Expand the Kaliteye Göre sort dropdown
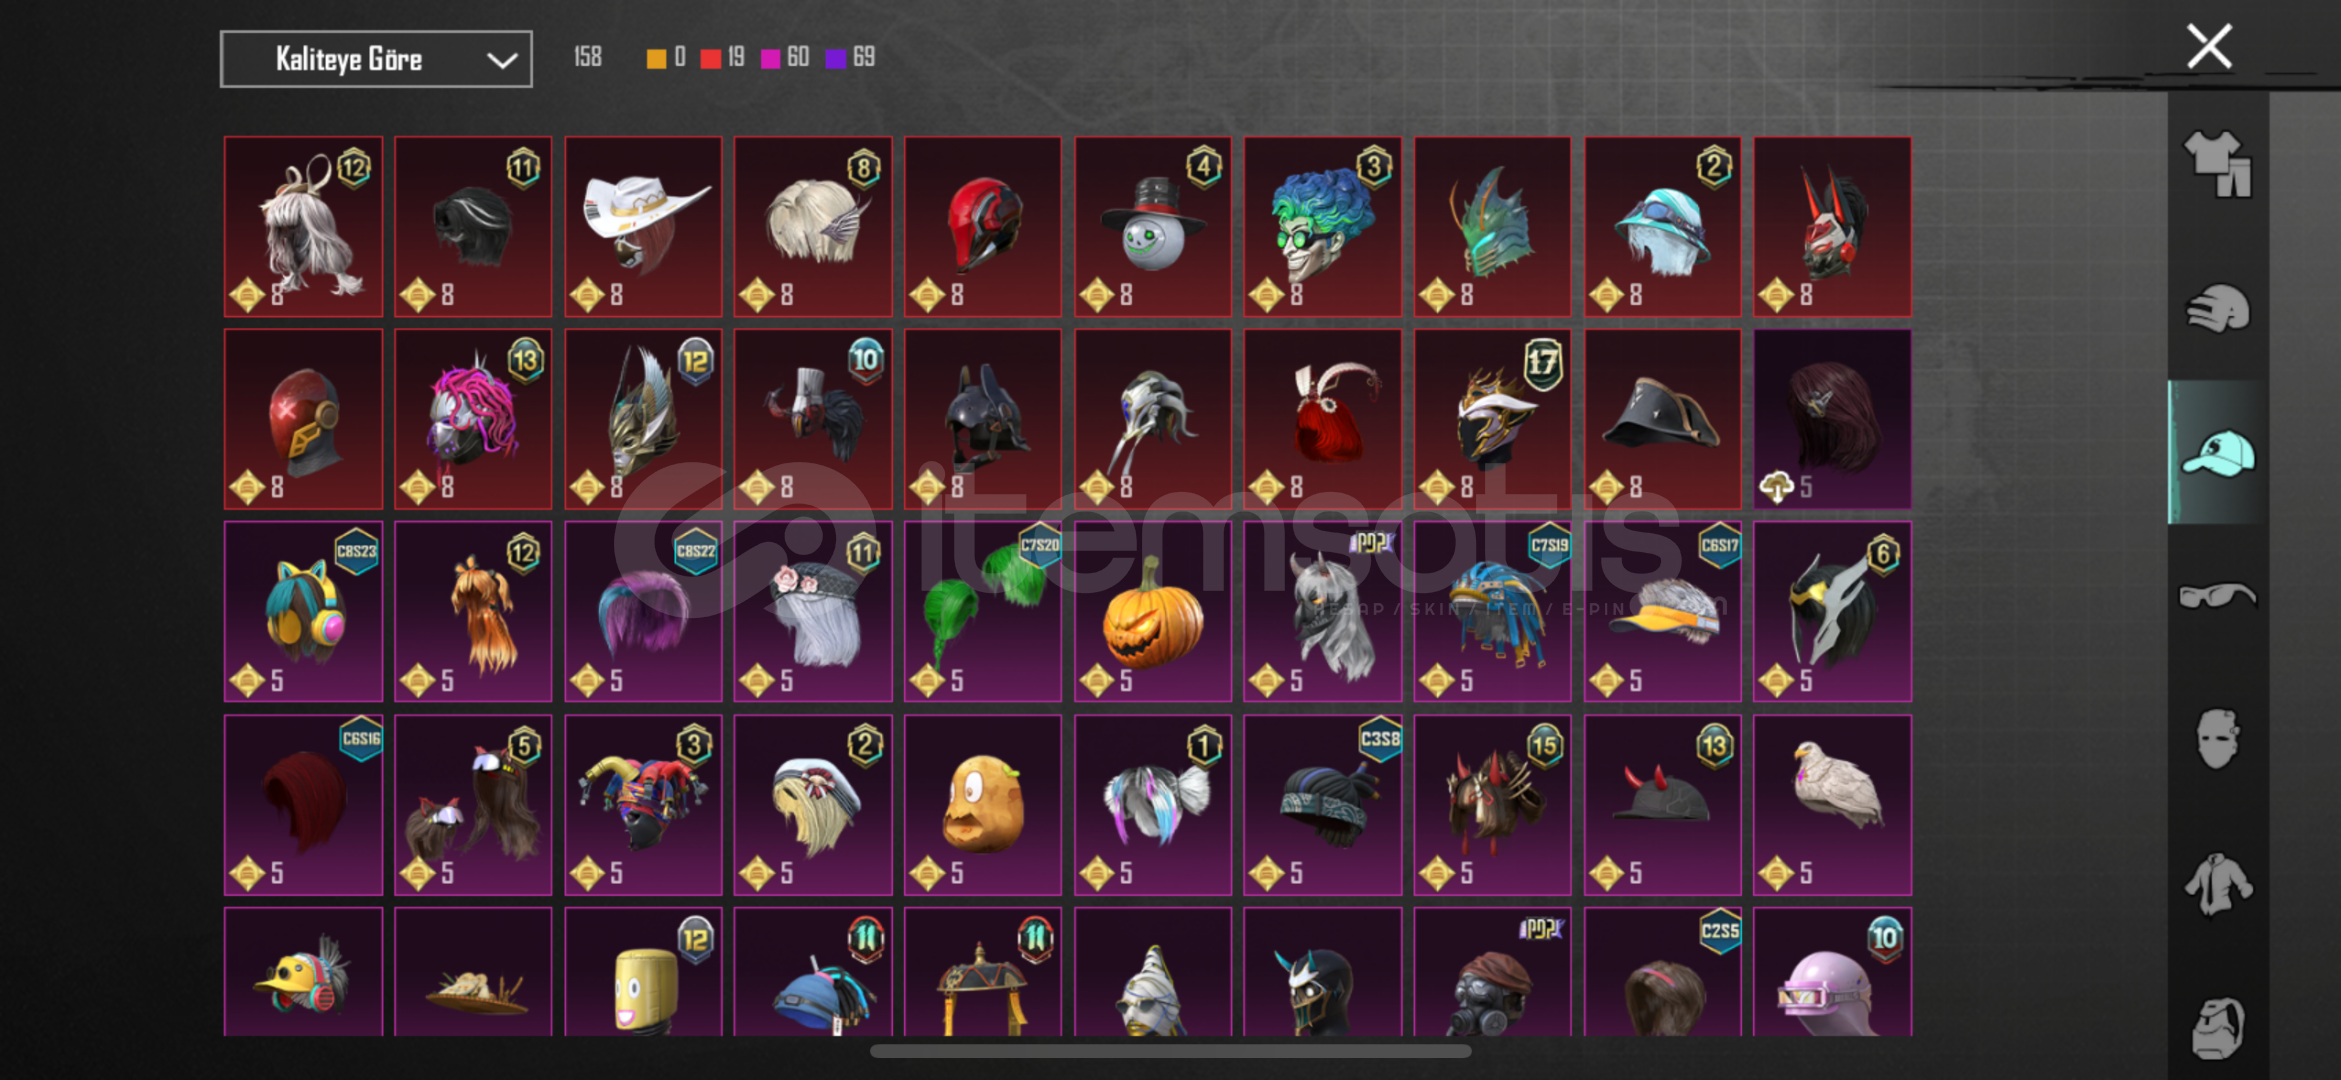Viewport: 2341px width, 1080px height. 376,60
